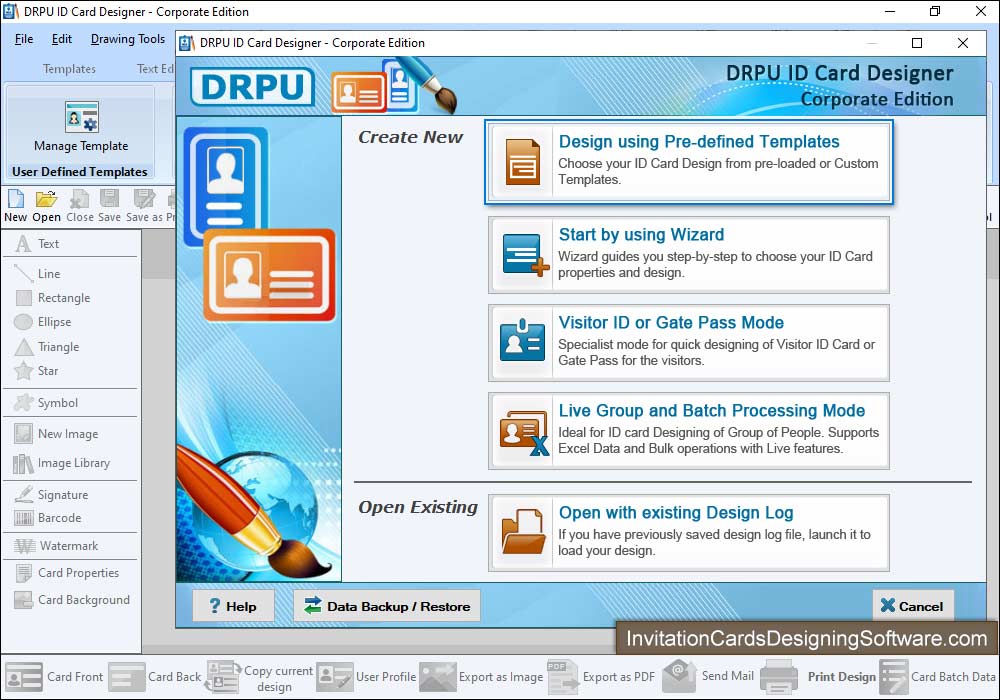The width and height of the screenshot is (1000, 700).
Task: Click the Batch Processing mode icon
Action: pos(524,432)
